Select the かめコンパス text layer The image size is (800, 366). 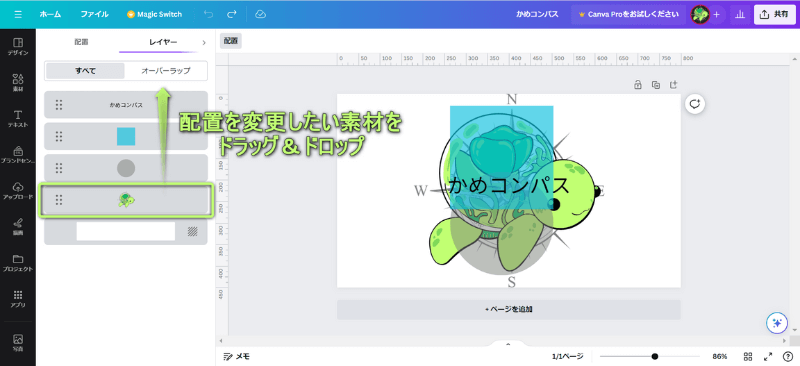[126, 105]
